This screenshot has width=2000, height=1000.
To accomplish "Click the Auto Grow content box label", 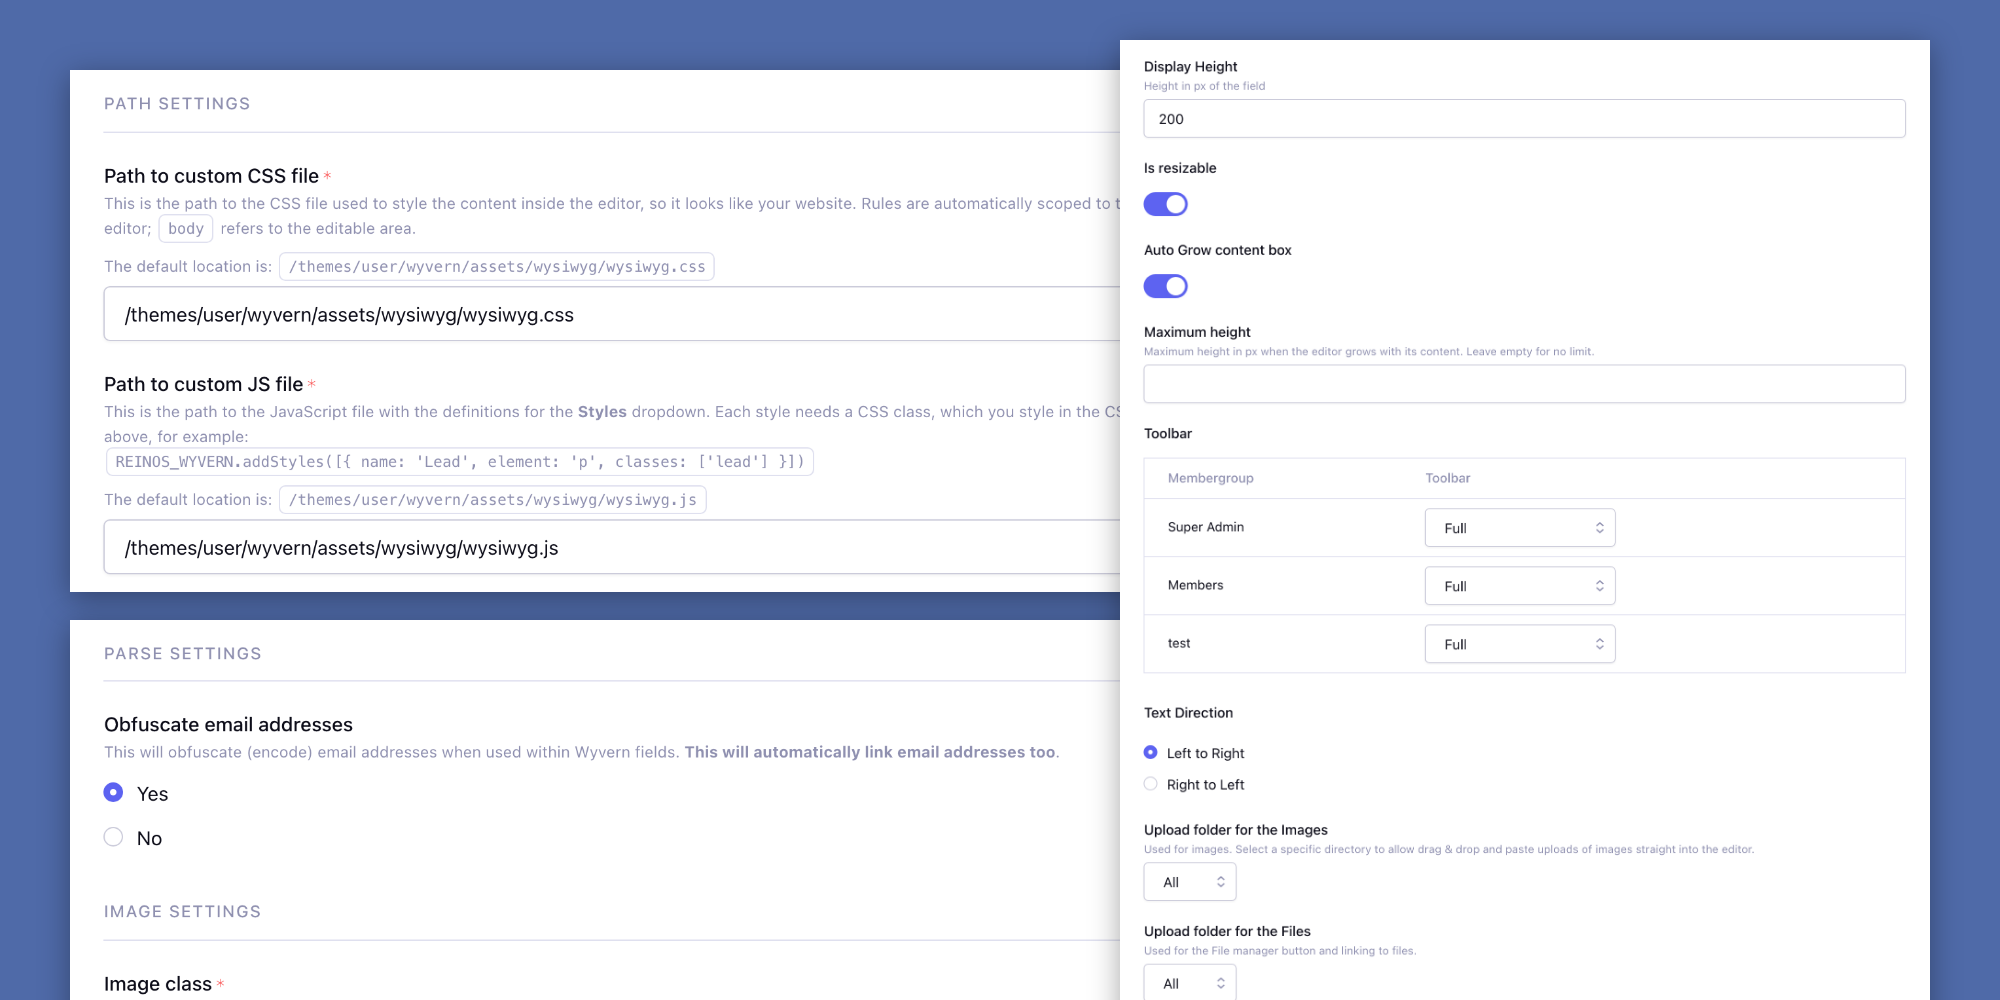I will [1218, 250].
